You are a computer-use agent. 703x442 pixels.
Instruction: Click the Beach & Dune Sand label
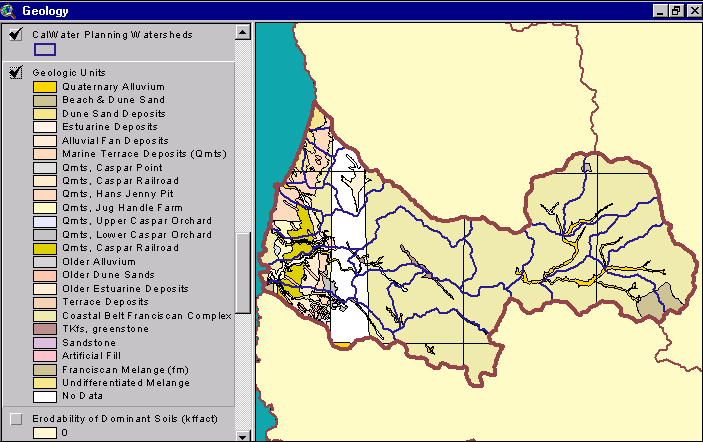[113, 100]
